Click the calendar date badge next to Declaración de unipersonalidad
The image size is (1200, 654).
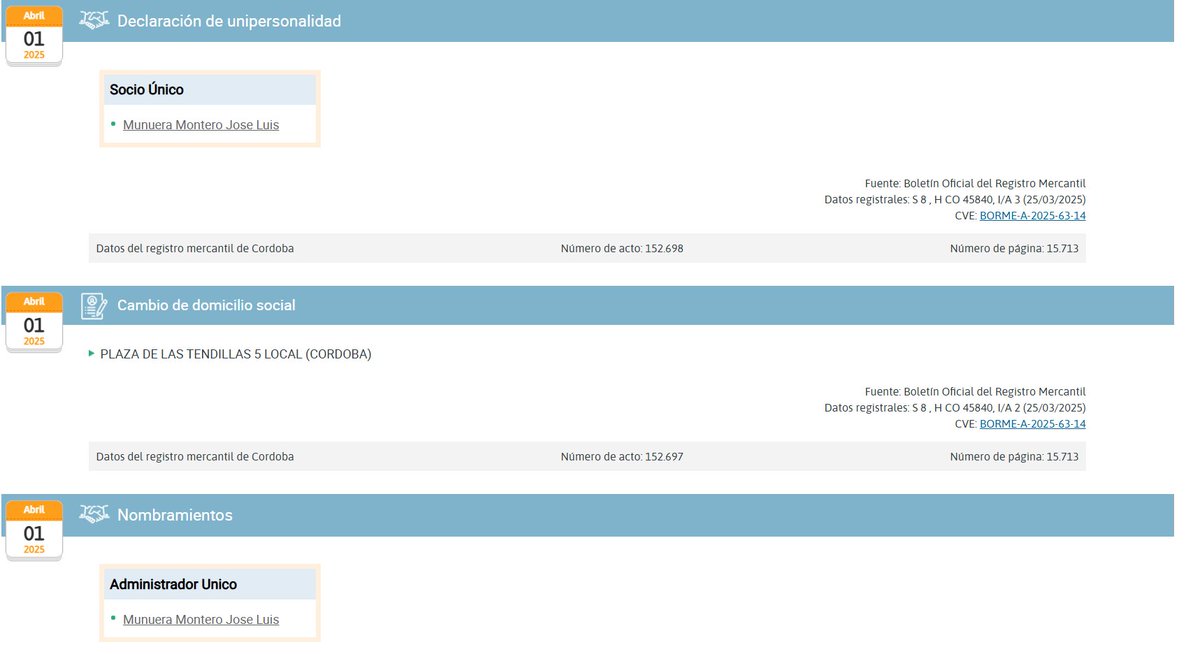pyautogui.click(x=34, y=35)
